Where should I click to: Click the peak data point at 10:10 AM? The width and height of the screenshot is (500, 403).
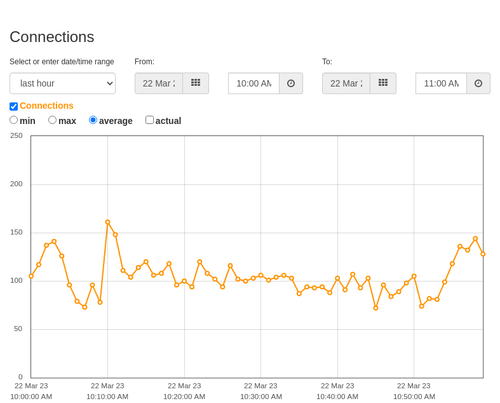pyautogui.click(x=108, y=222)
